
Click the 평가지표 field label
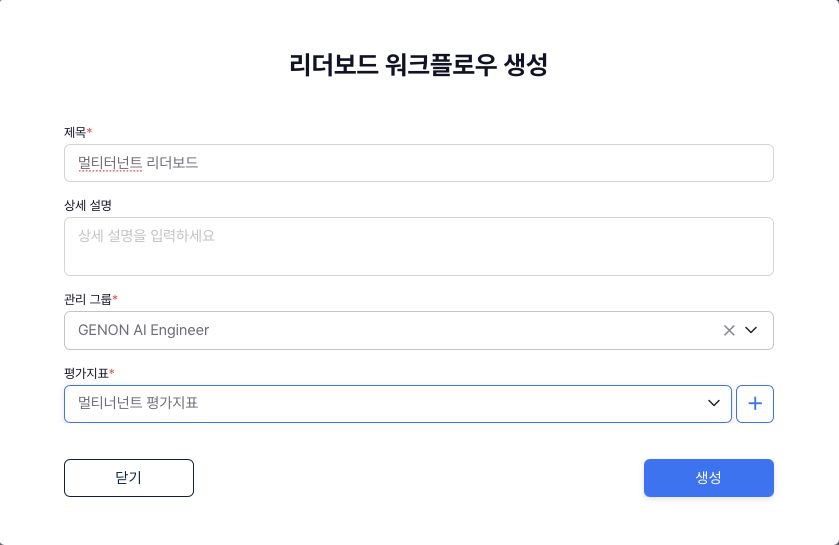86,373
